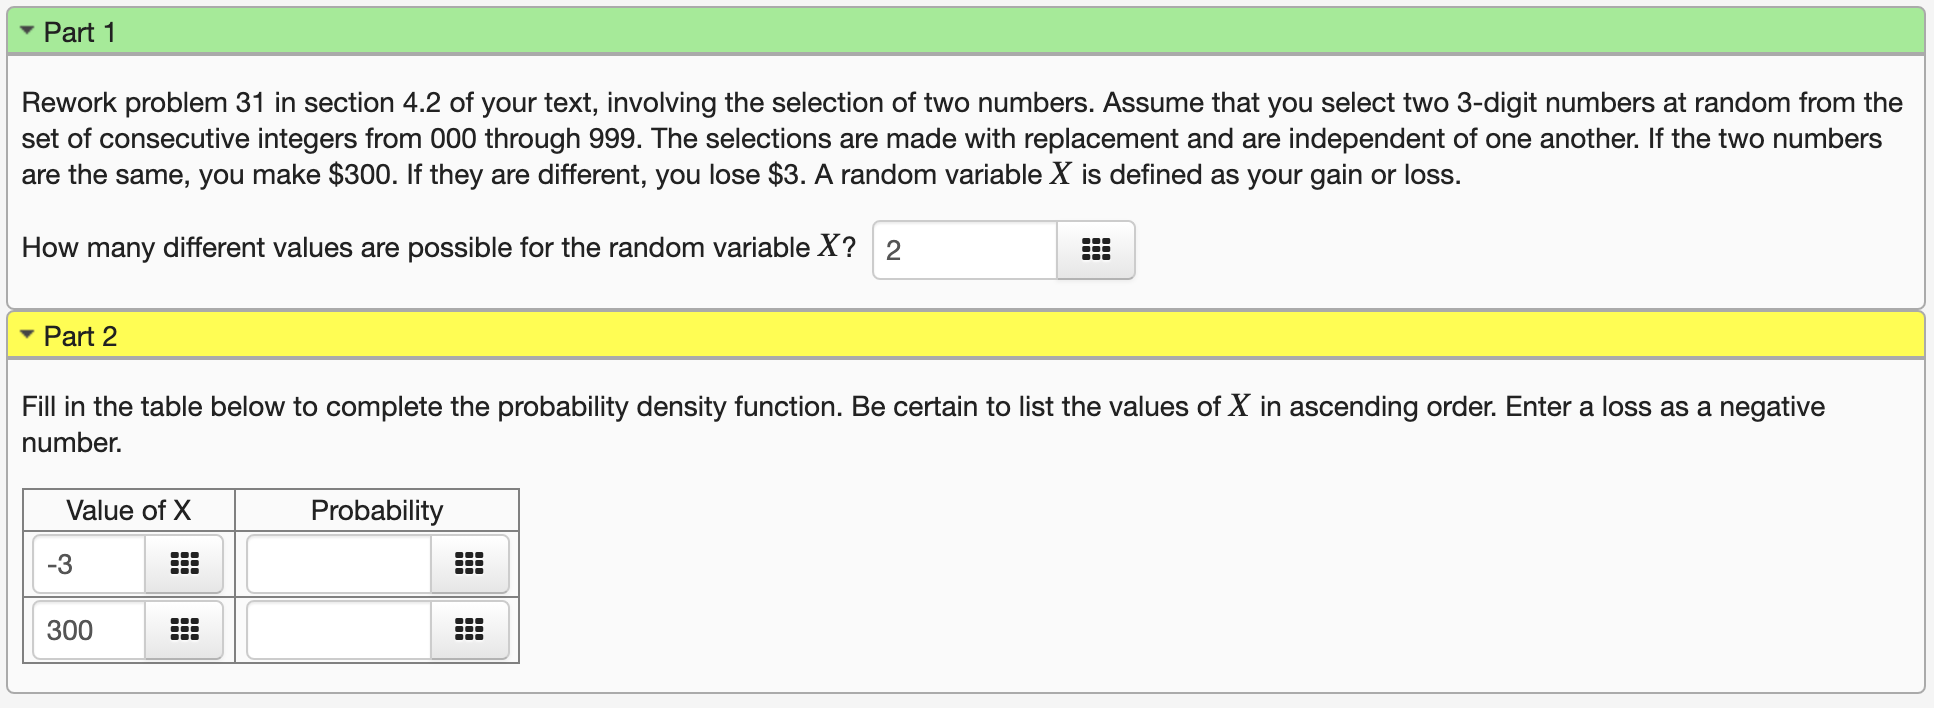The image size is (1934, 708).
Task: Click the Value of X column header
Action: pyautogui.click(x=128, y=510)
